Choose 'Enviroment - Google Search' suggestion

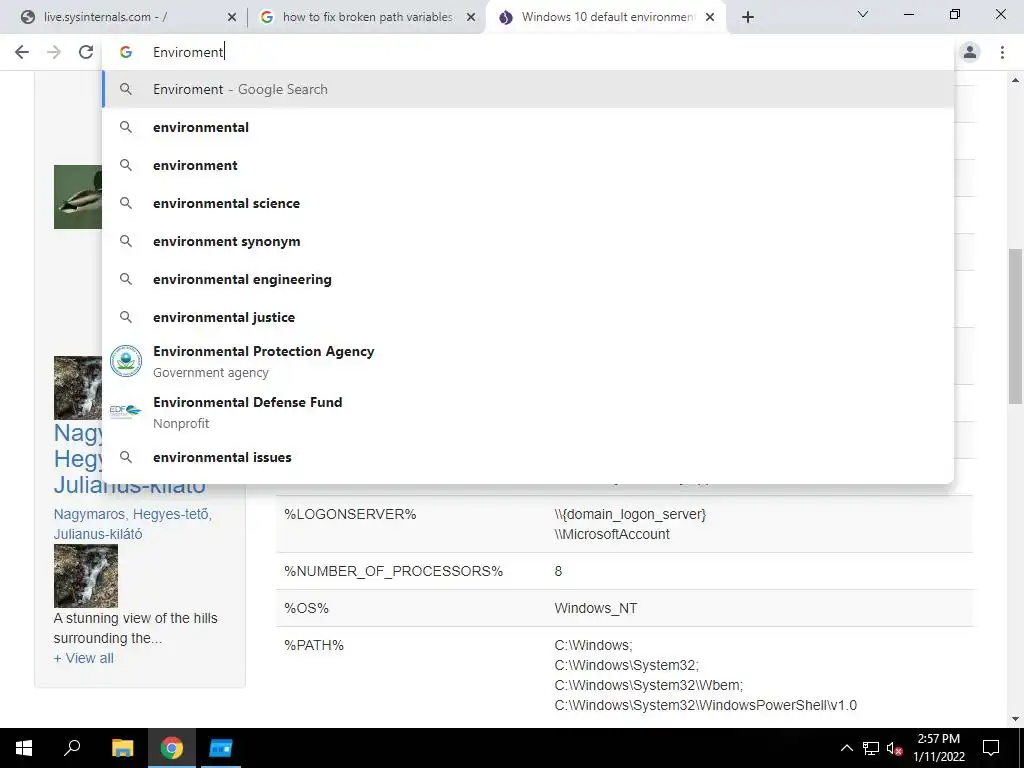[528, 89]
